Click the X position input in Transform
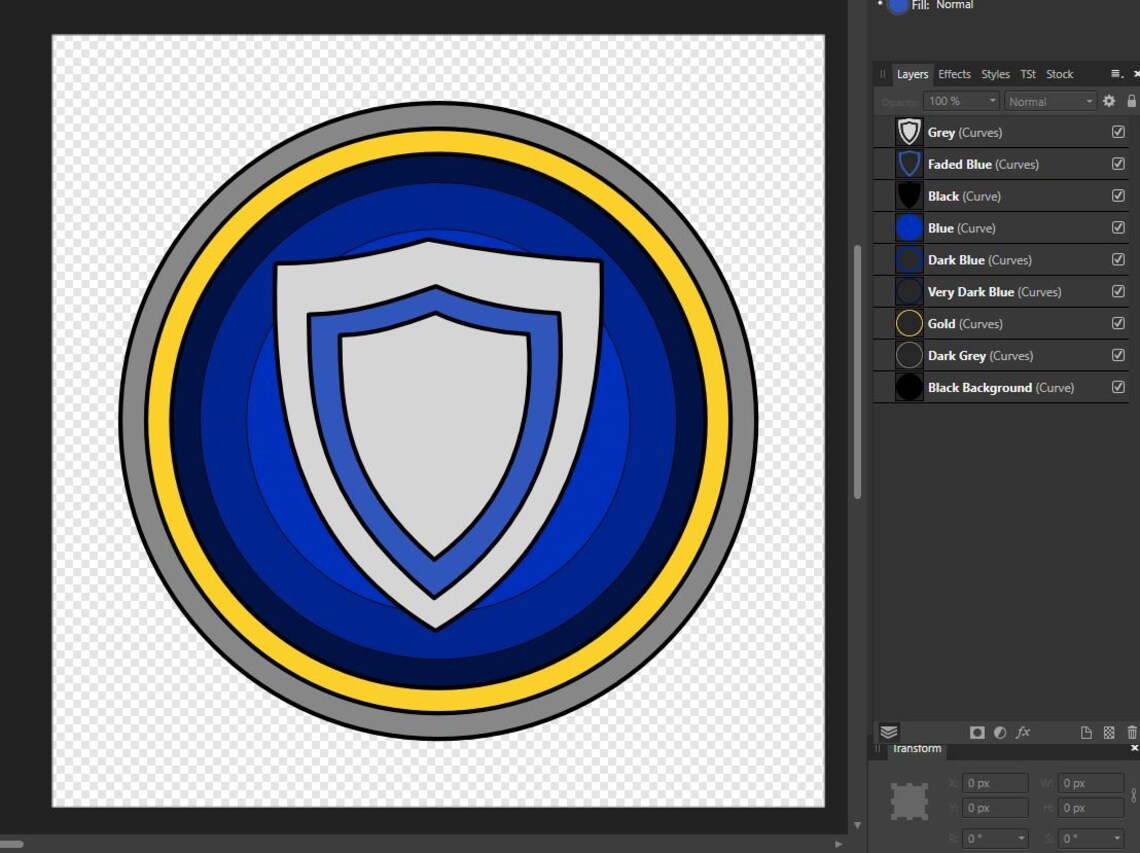This screenshot has width=1140, height=853. point(995,783)
